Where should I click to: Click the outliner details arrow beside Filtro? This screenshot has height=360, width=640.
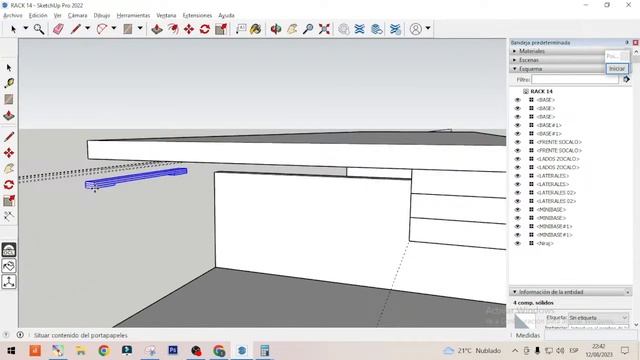[x=626, y=80]
